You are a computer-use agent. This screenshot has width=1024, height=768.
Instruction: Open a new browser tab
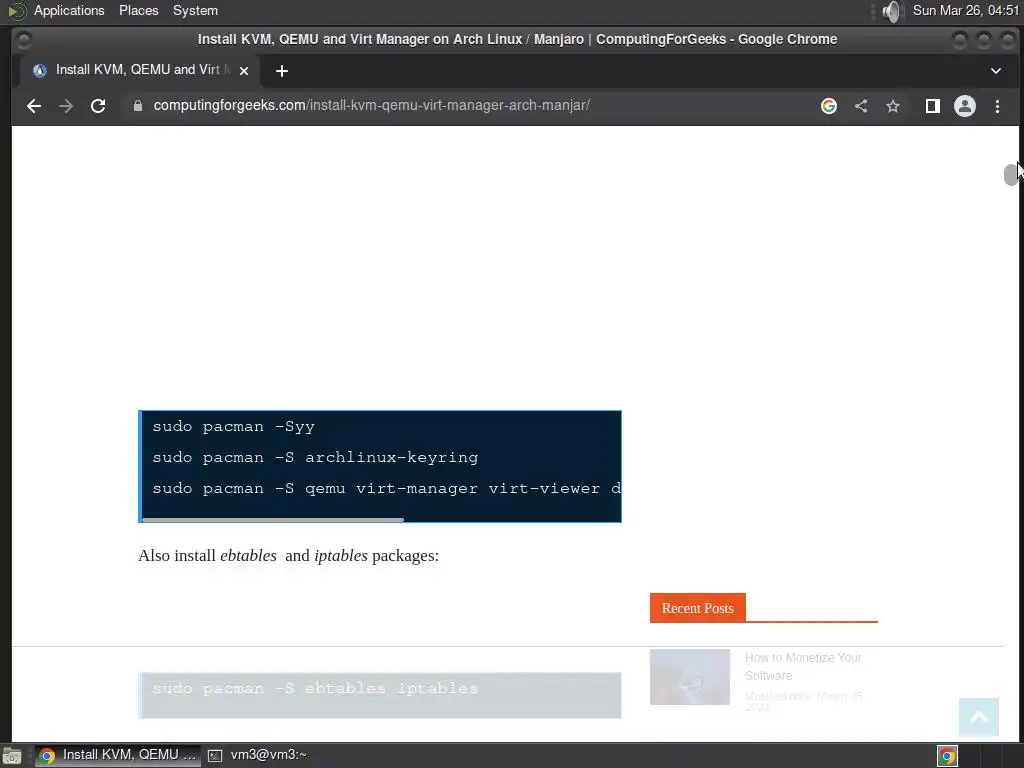click(281, 71)
